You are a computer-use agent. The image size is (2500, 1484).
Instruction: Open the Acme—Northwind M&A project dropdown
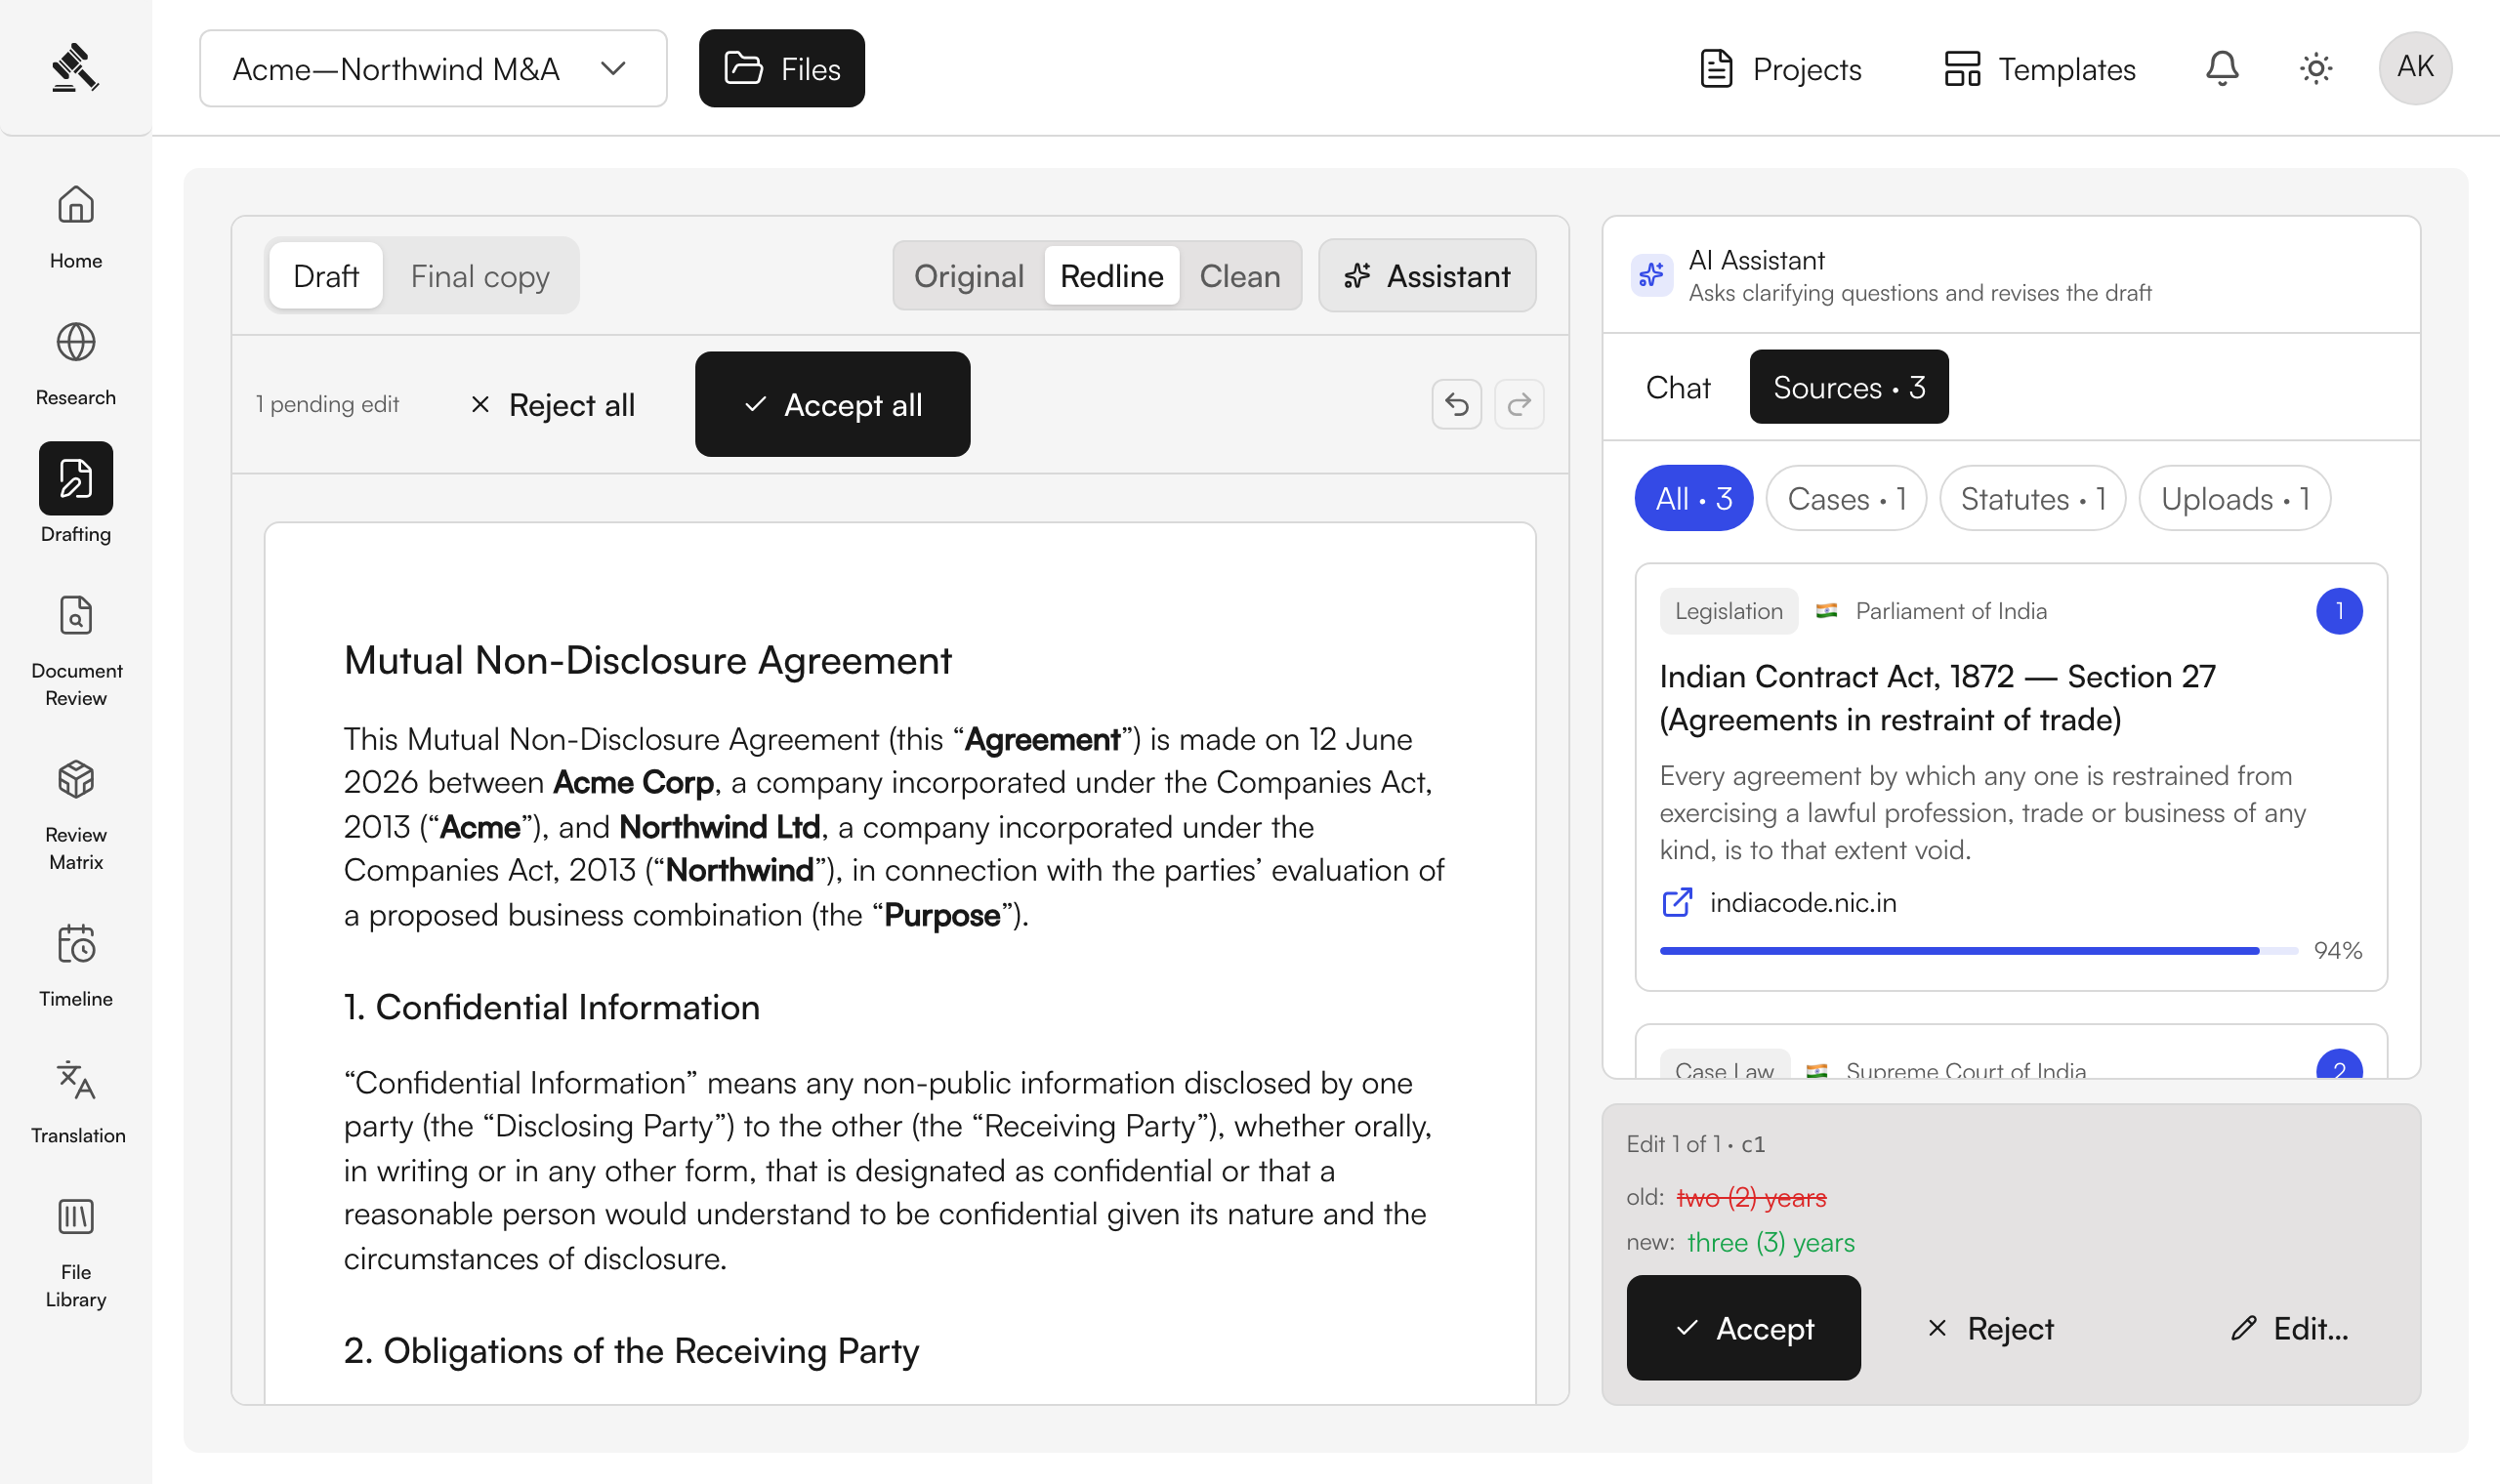coord(433,68)
